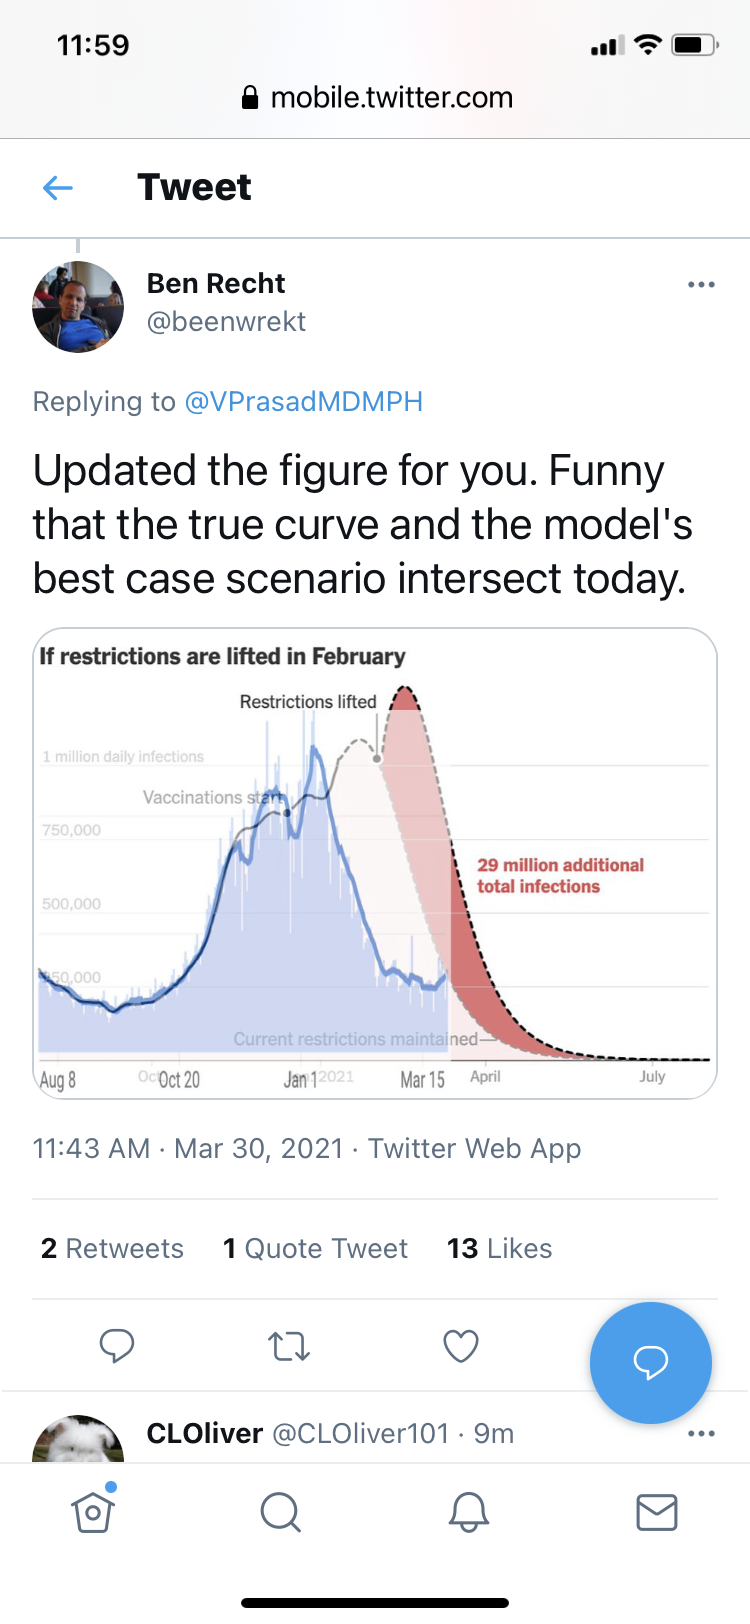The width and height of the screenshot is (750, 1624).
Task: Retweet using the retweet arrows icon
Action: 289,1346
